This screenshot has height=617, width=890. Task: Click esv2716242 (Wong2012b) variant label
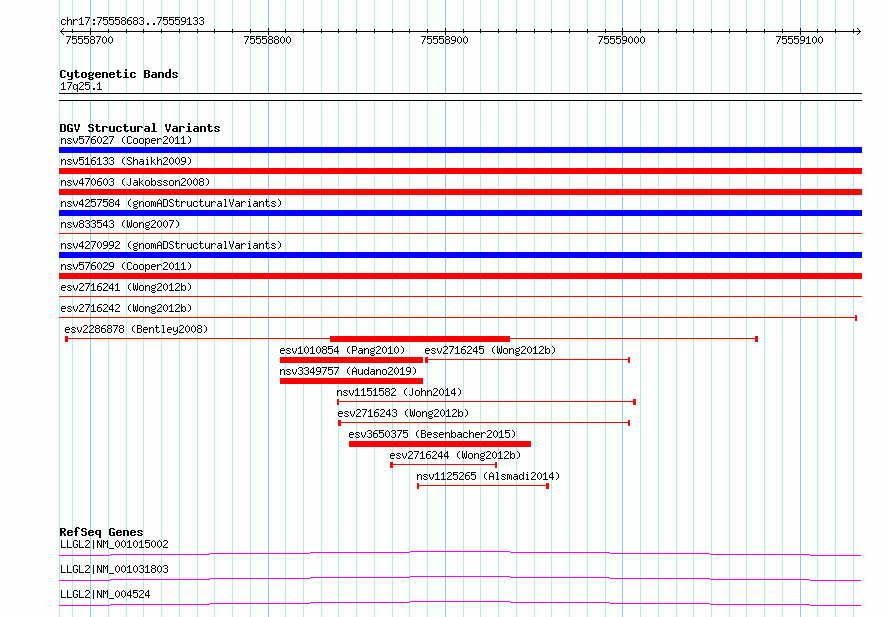pos(126,308)
